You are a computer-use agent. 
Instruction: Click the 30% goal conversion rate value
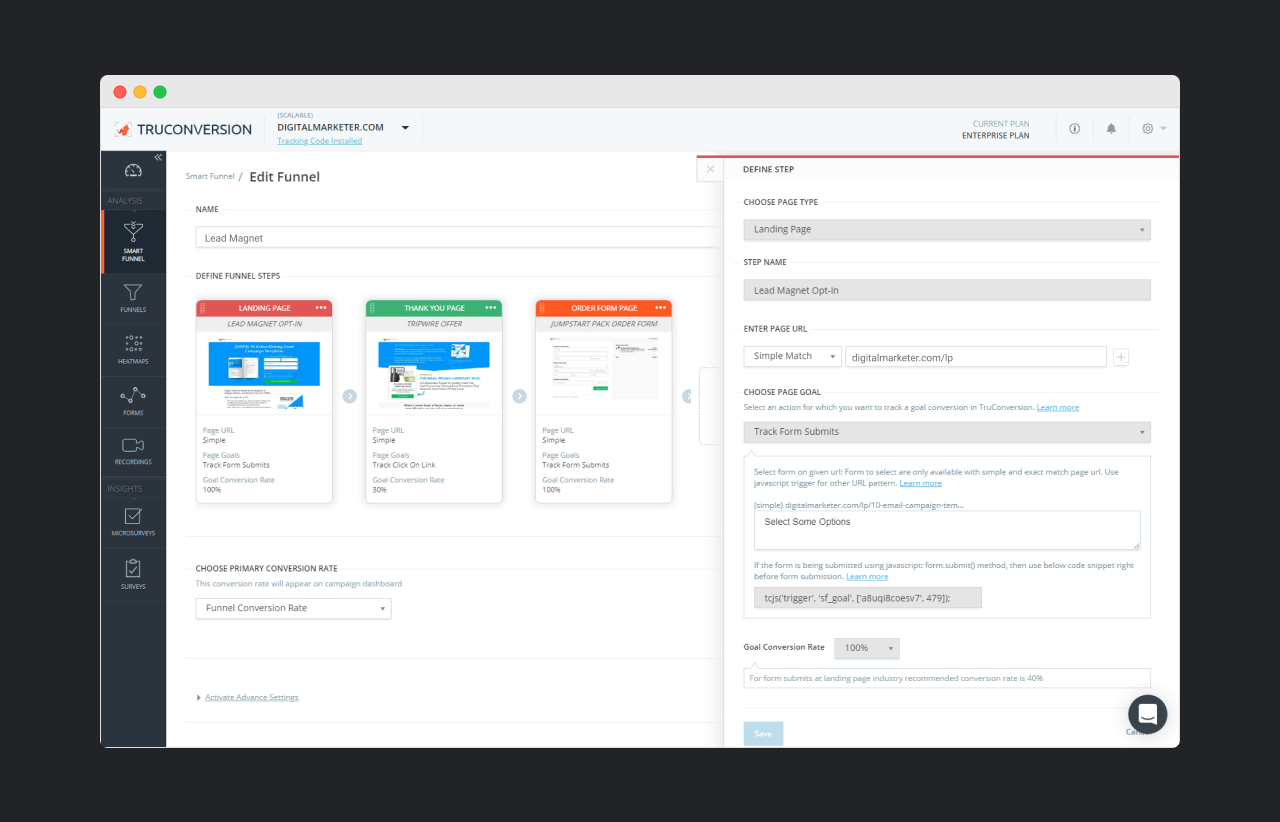click(380, 490)
